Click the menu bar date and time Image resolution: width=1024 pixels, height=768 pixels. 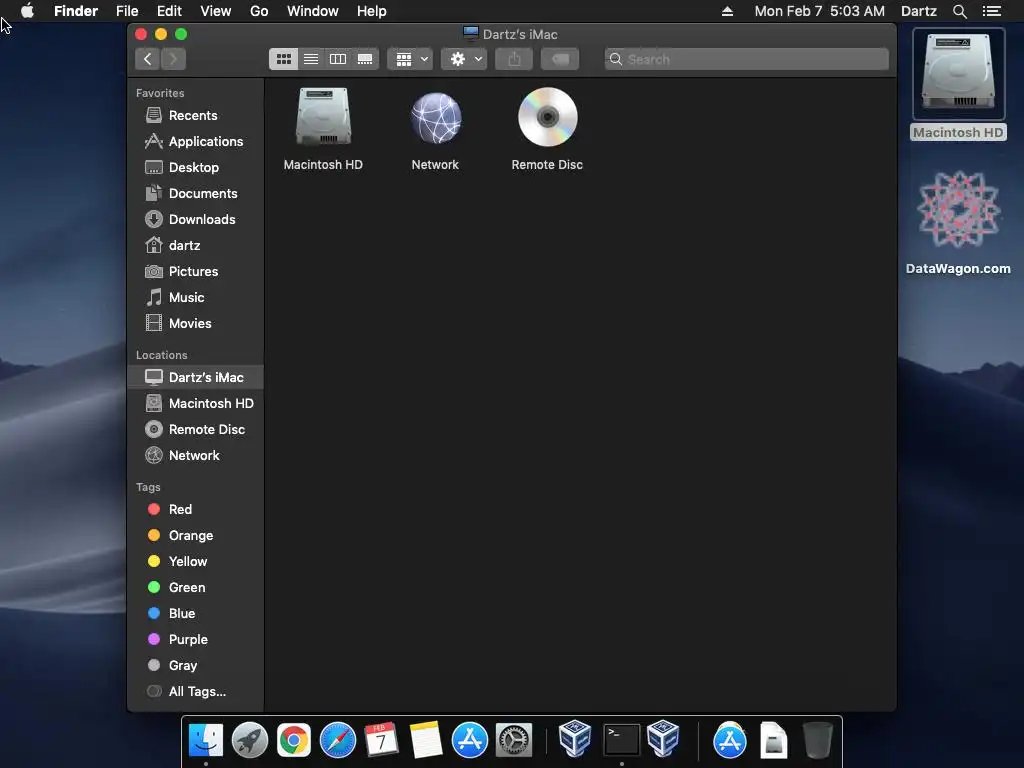(820, 11)
